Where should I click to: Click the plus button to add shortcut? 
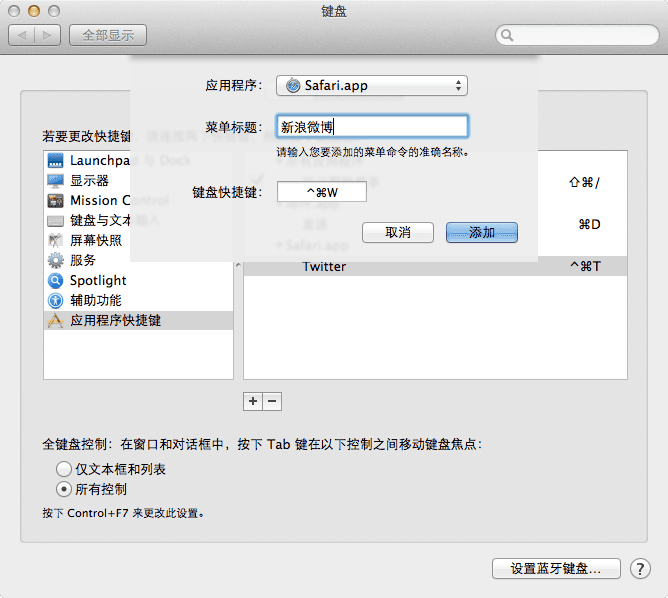coord(253,401)
